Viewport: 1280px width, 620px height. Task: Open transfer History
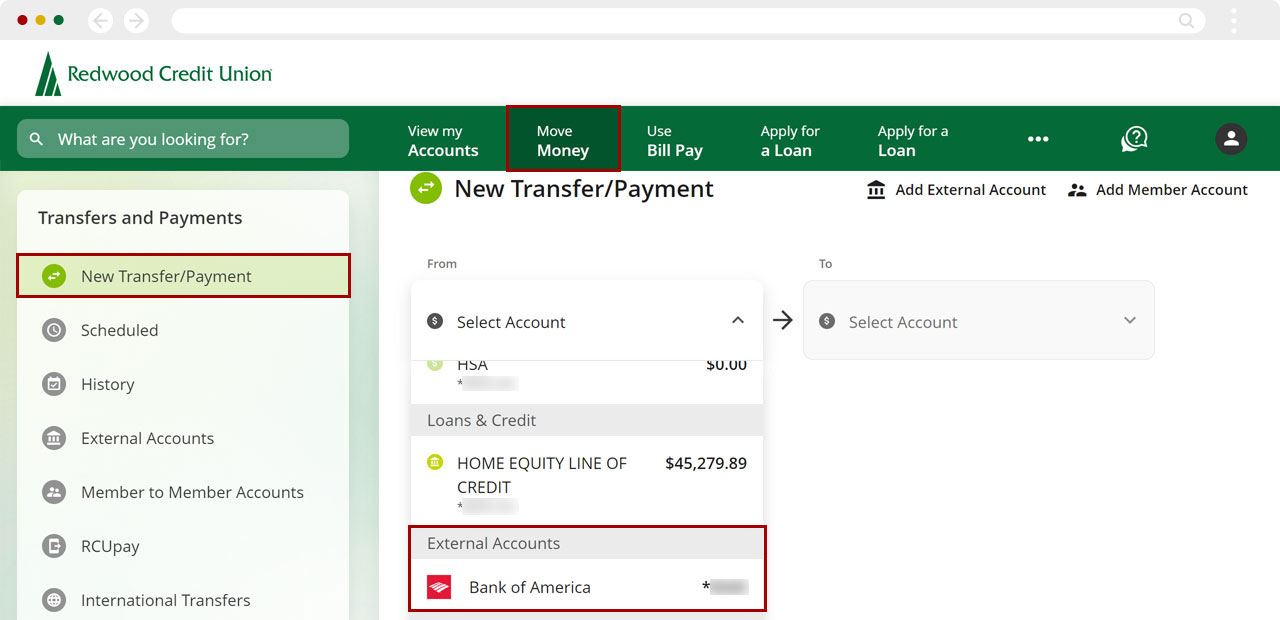[x=183, y=384]
